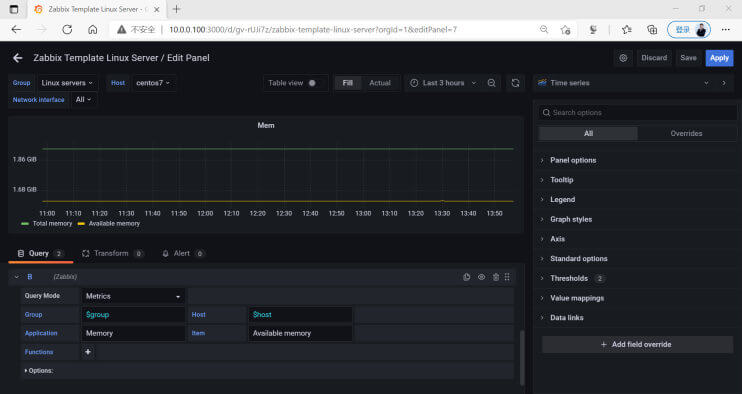Screen dimensions: 742x394
Task: Open the browser favorites list
Action: 627,29
